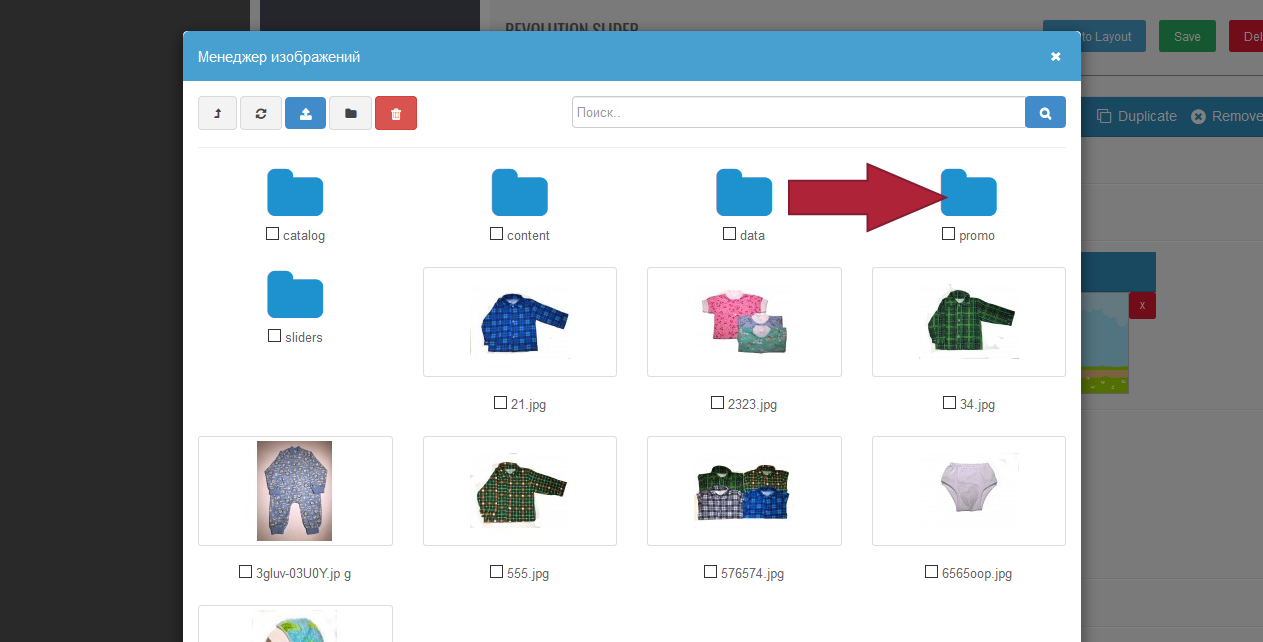The height and width of the screenshot is (642, 1263).
Task: Click the new folder icon button
Action: click(350, 113)
